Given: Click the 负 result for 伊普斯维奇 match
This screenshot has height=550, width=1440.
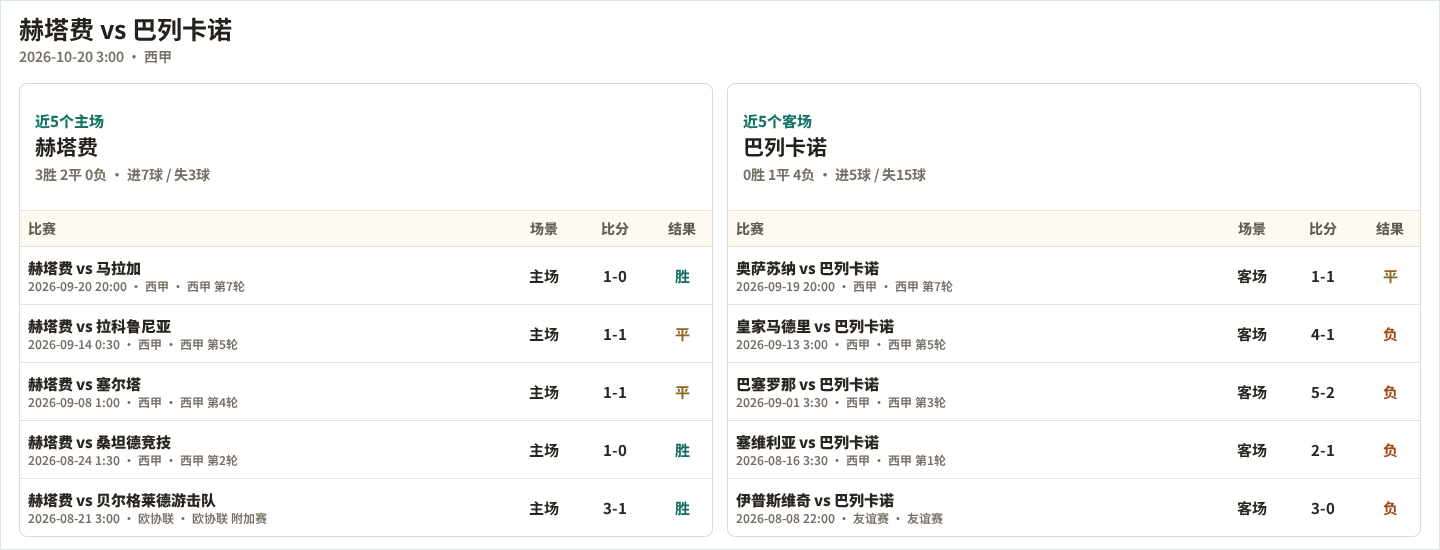Looking at the screenshot, I should pos(1390,508).
